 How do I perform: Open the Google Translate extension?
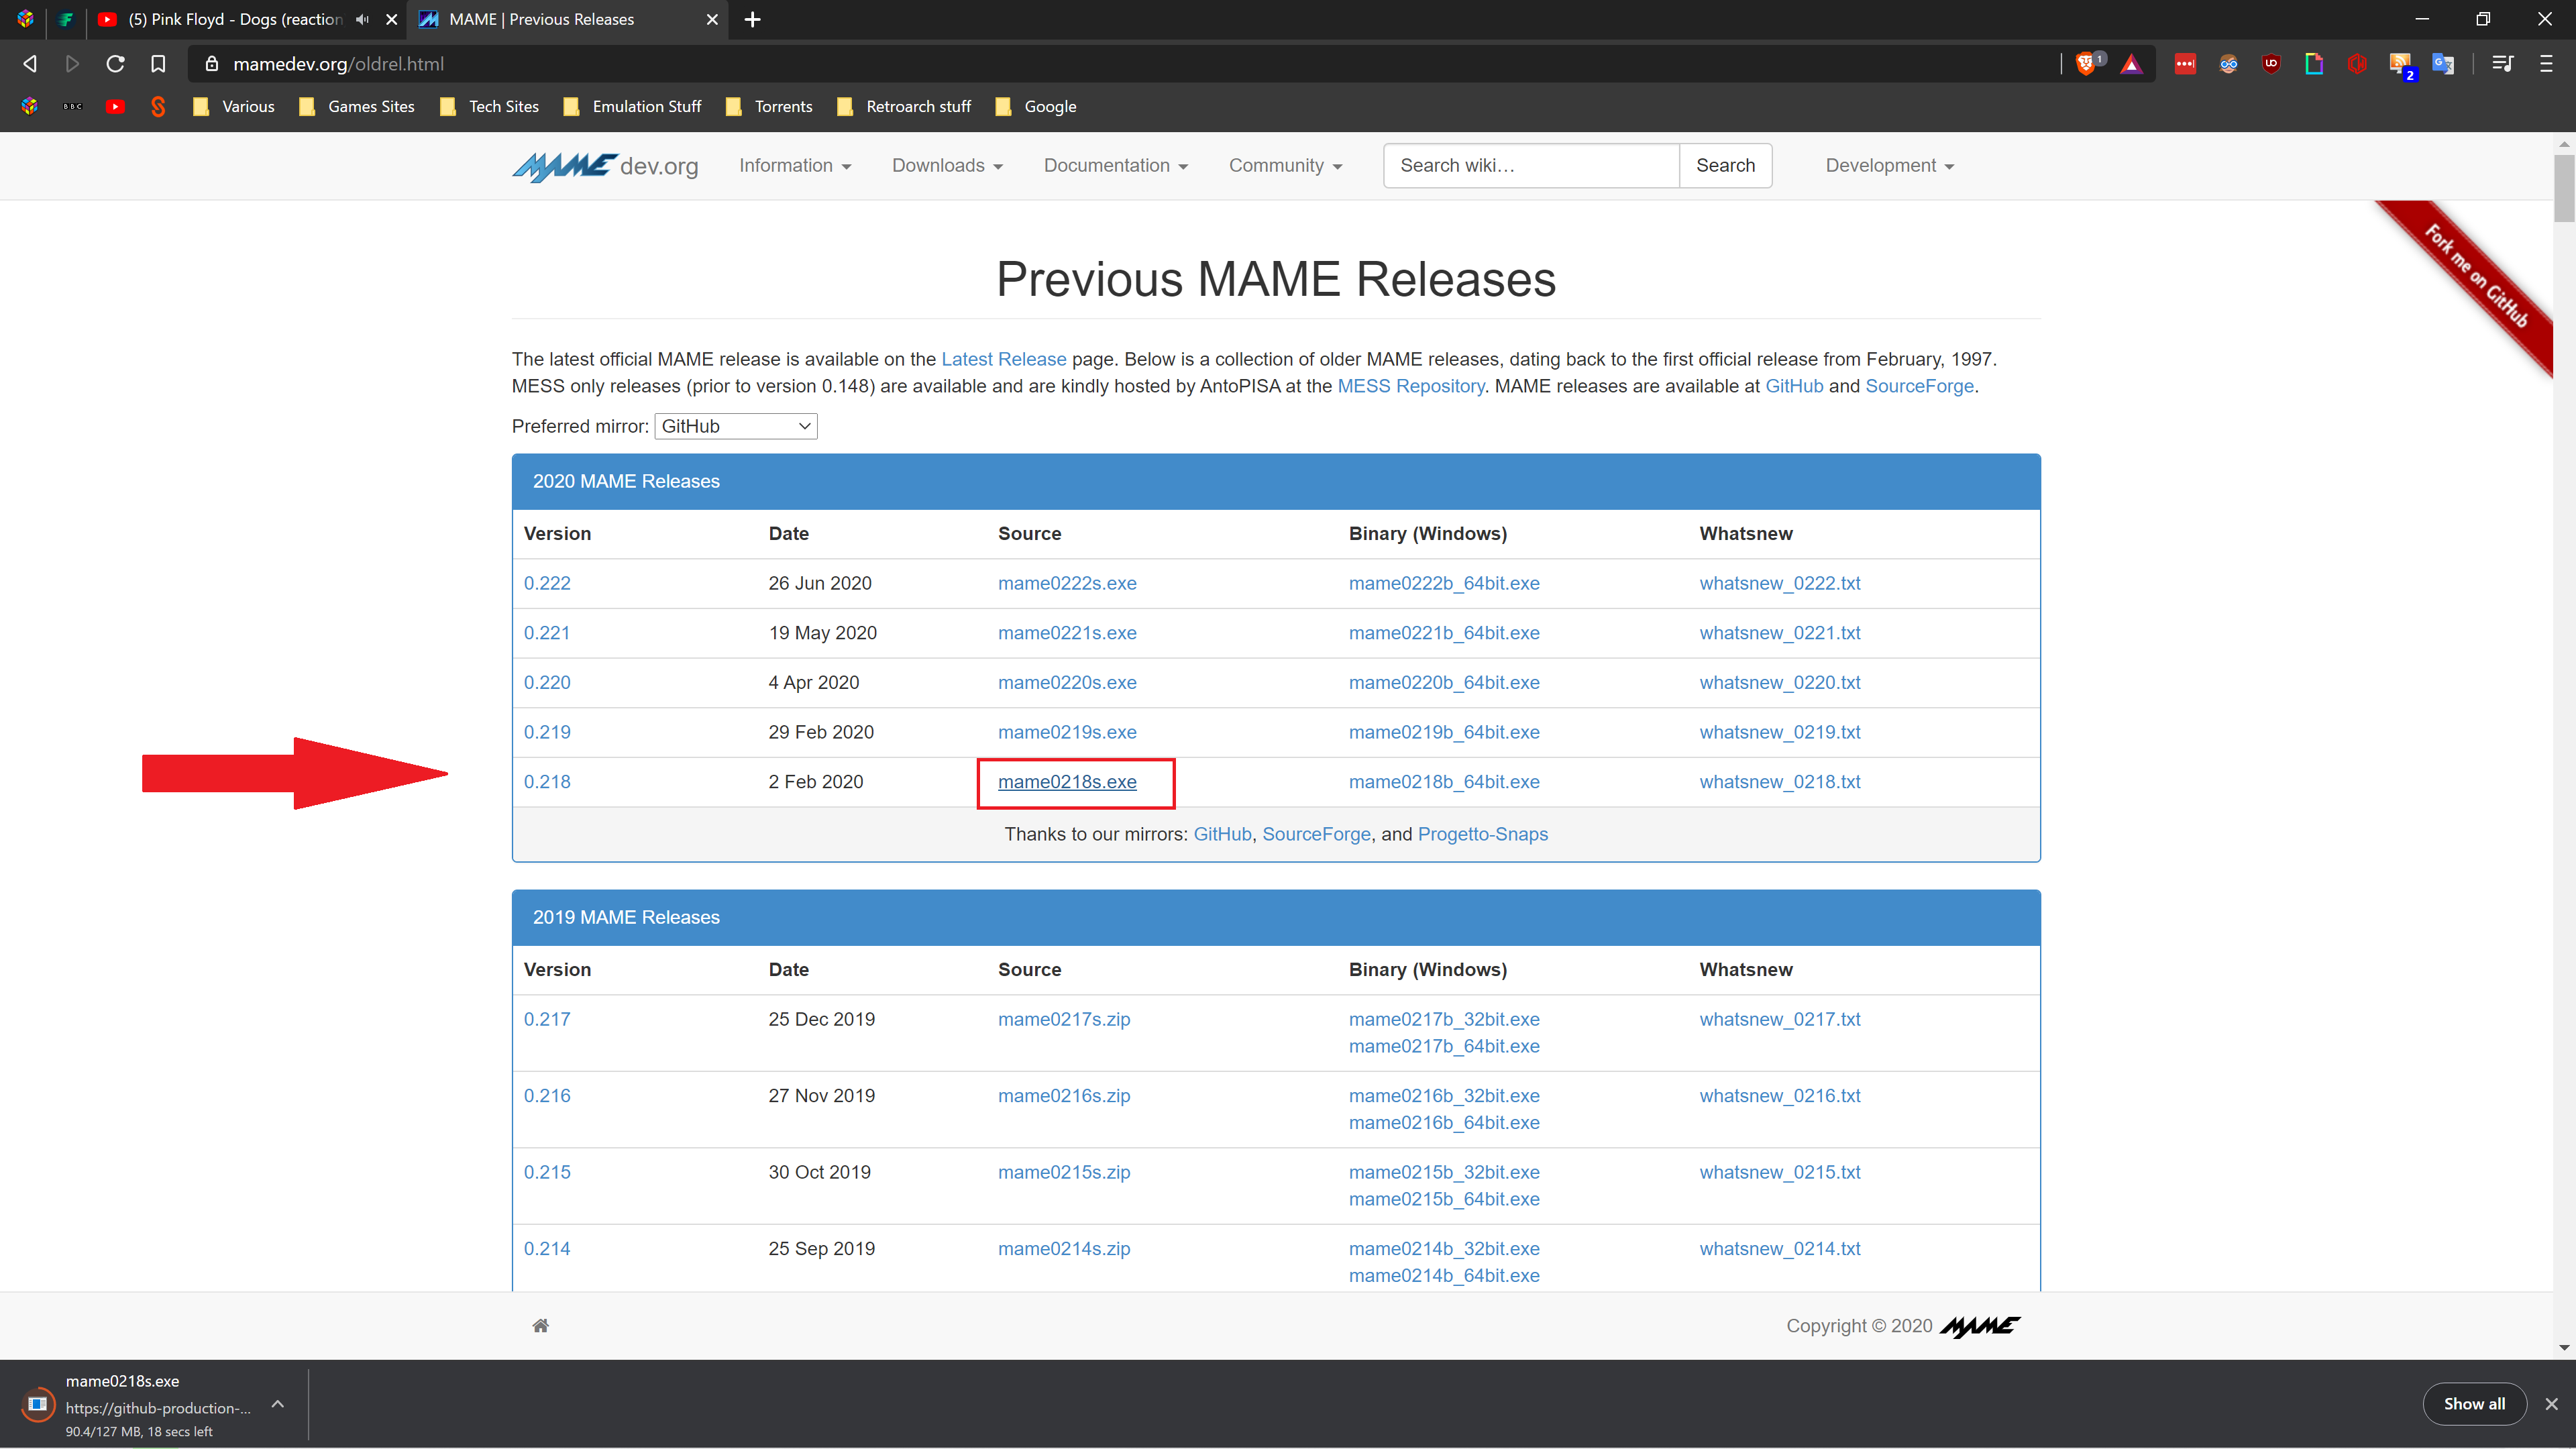pos(2443,64)
